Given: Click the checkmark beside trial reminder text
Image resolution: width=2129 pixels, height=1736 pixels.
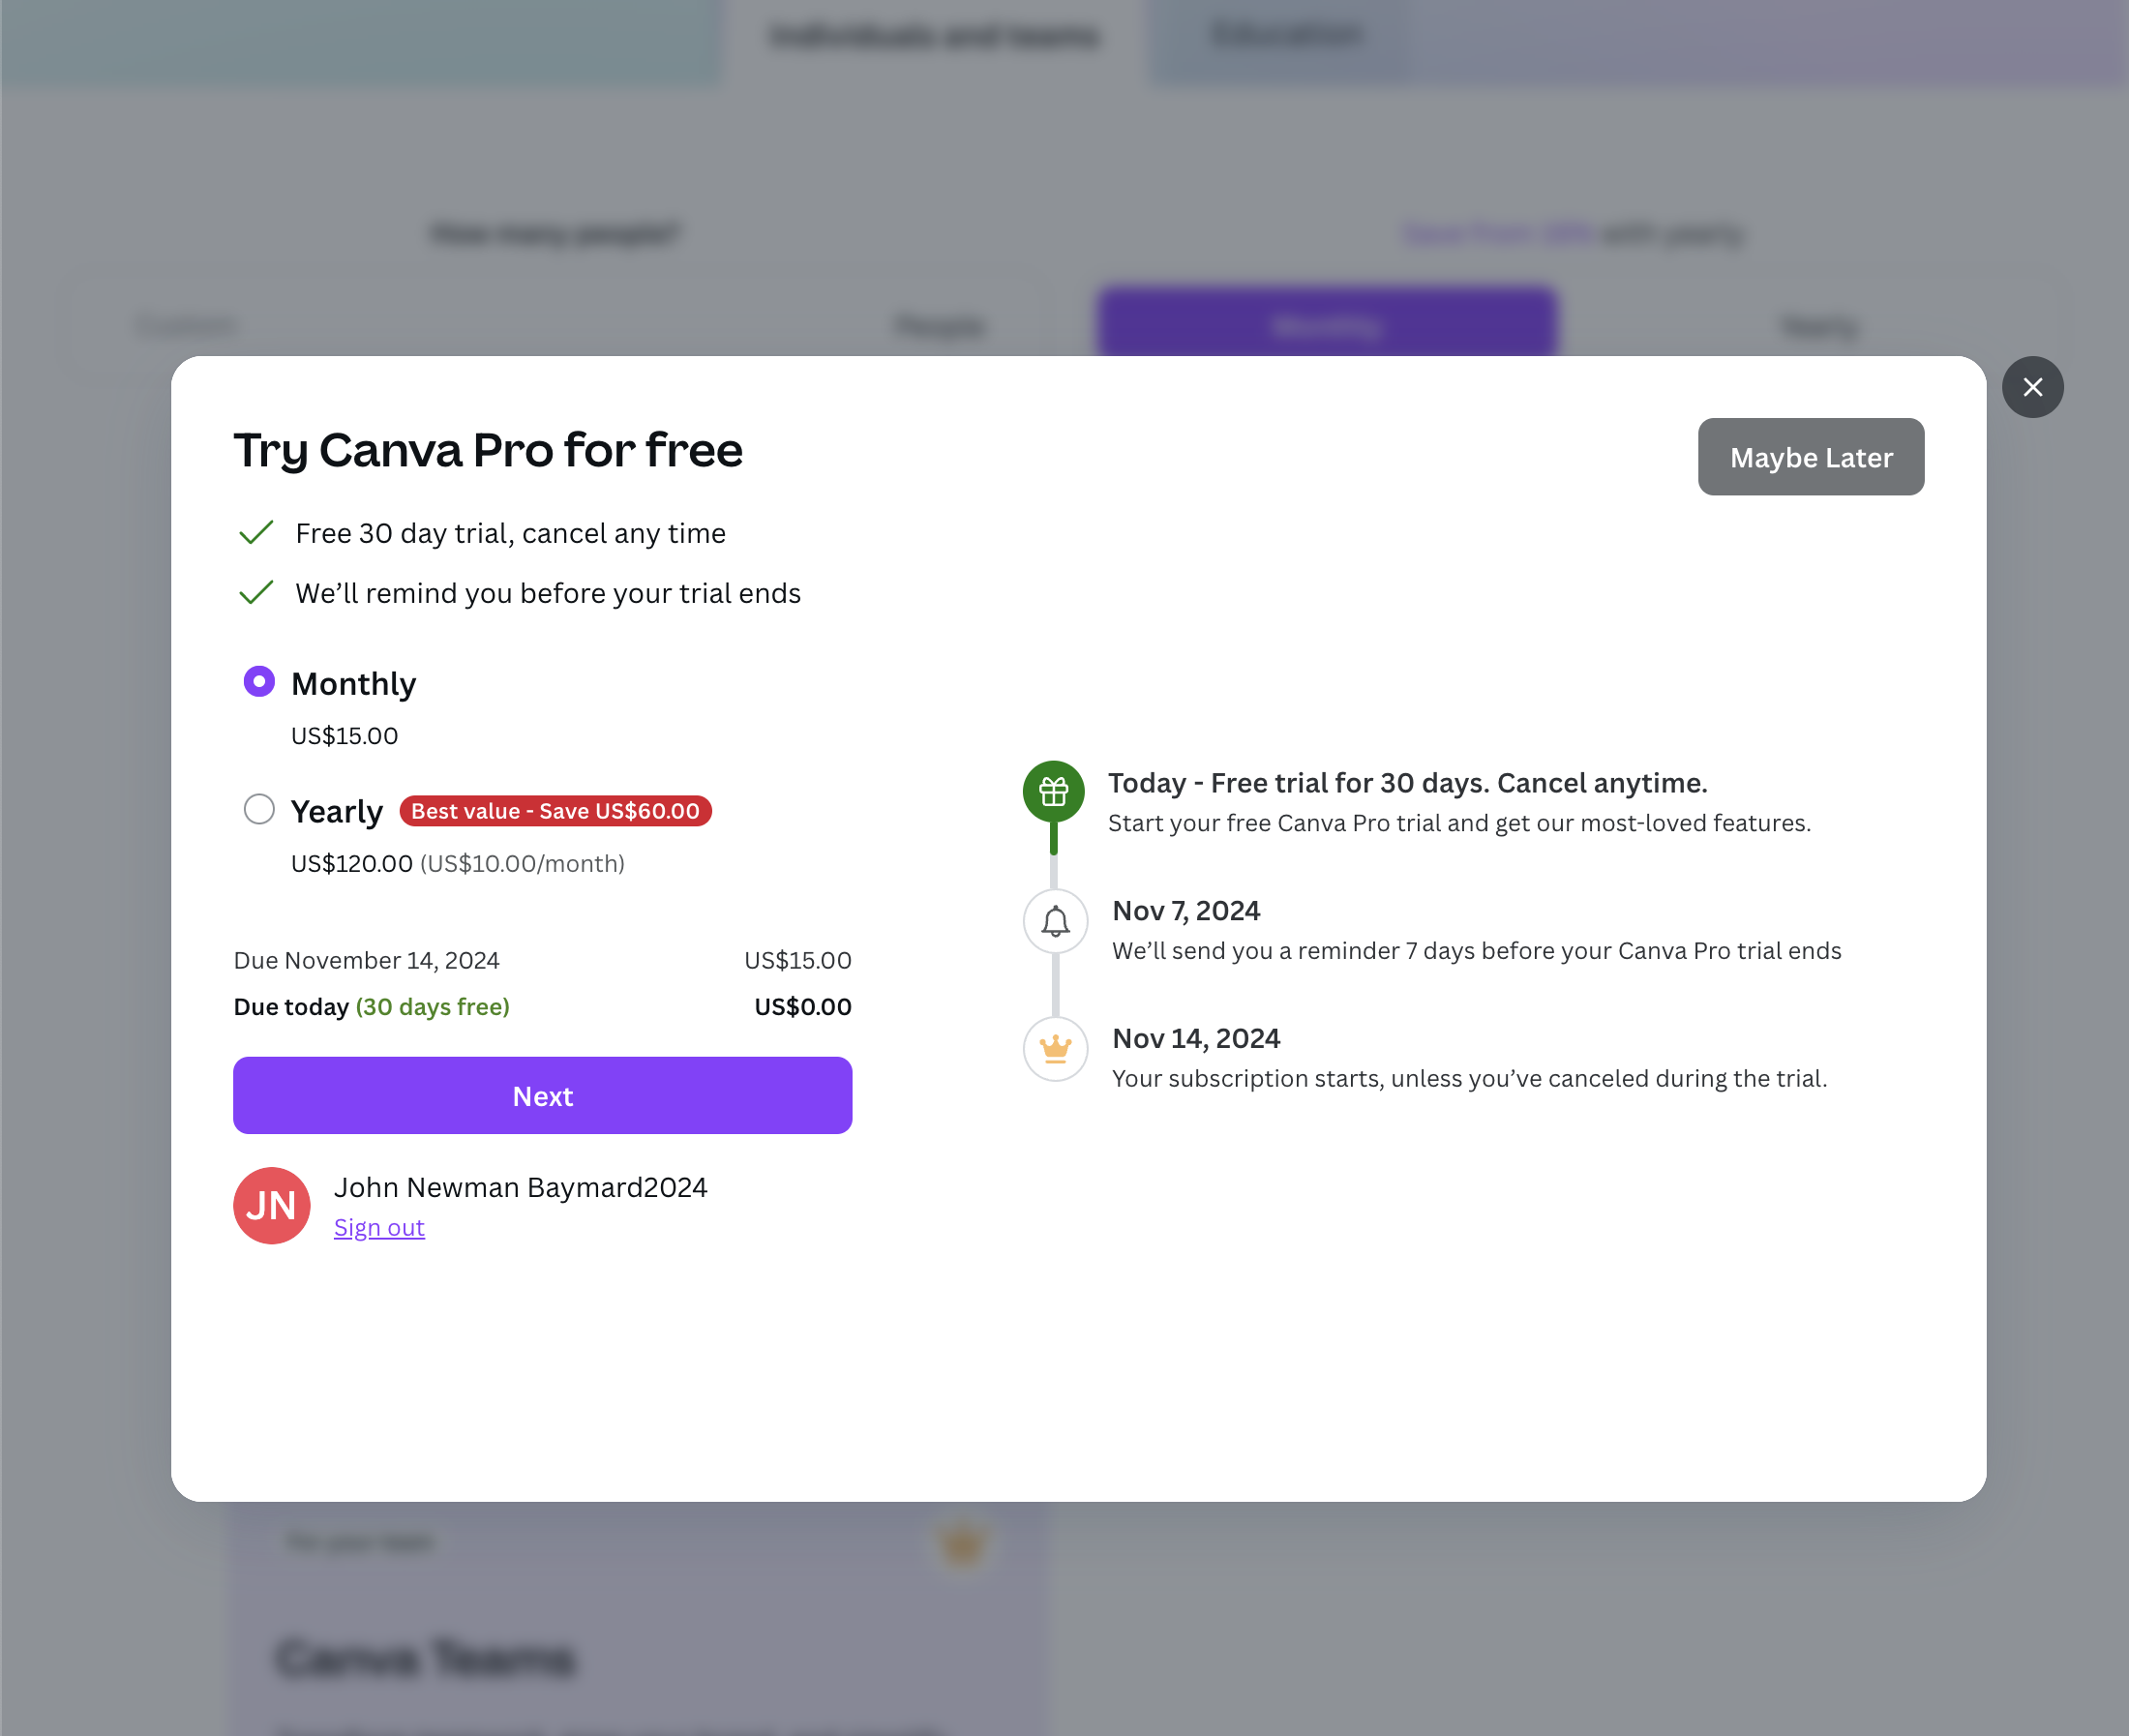Looking at the screenshot, I should (x=256, y=593).
